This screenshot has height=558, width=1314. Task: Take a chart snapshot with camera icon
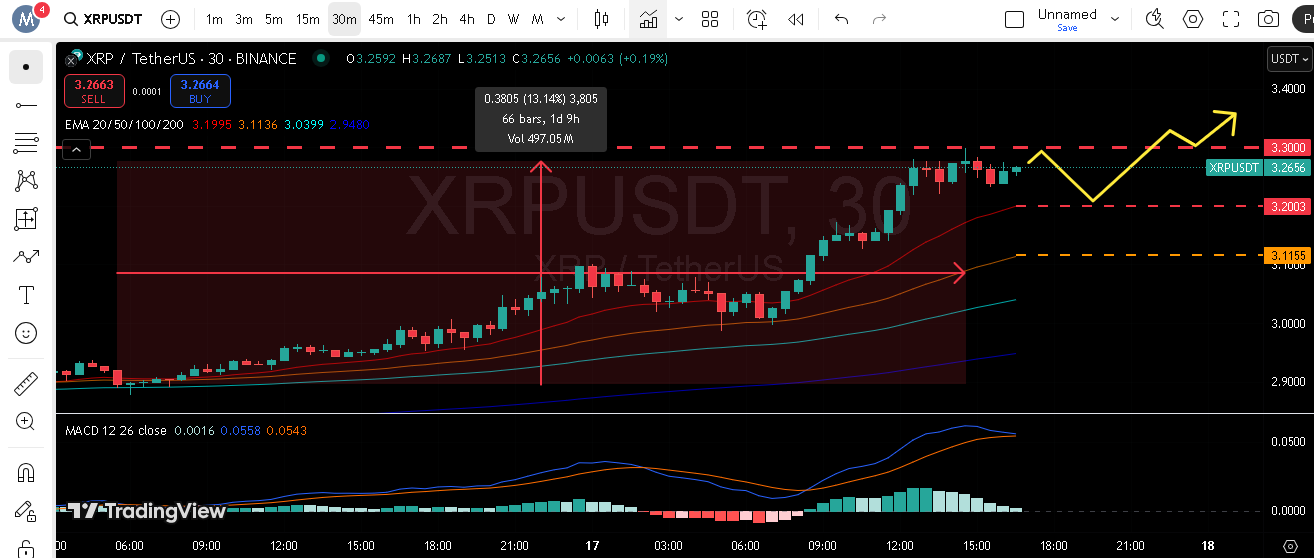(1269, 19)
